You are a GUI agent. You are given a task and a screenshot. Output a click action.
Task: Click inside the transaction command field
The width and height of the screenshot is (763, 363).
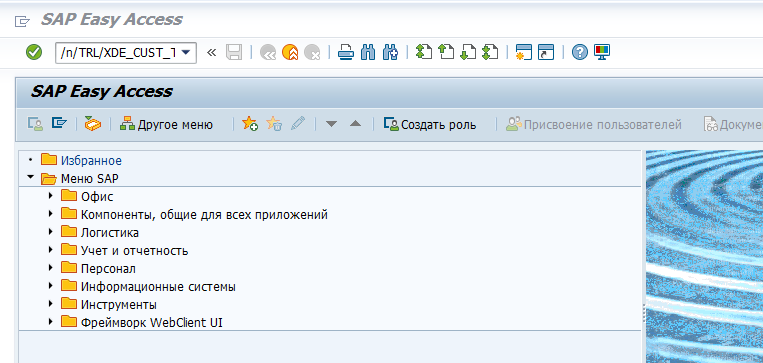tap(117, 53)
